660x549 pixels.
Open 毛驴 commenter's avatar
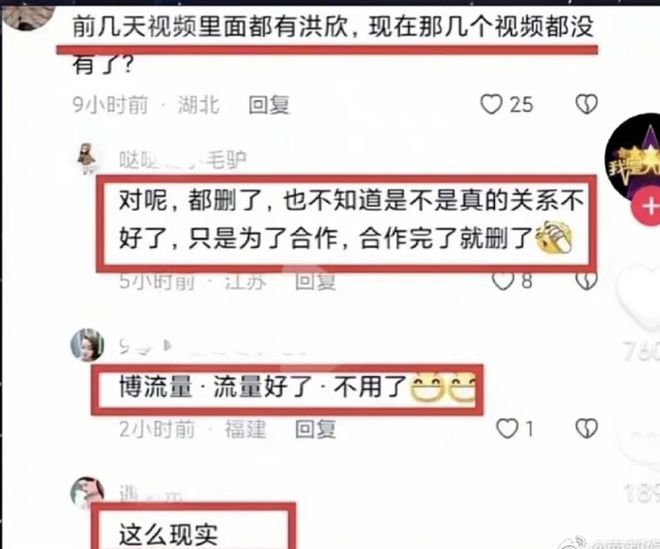87,158
